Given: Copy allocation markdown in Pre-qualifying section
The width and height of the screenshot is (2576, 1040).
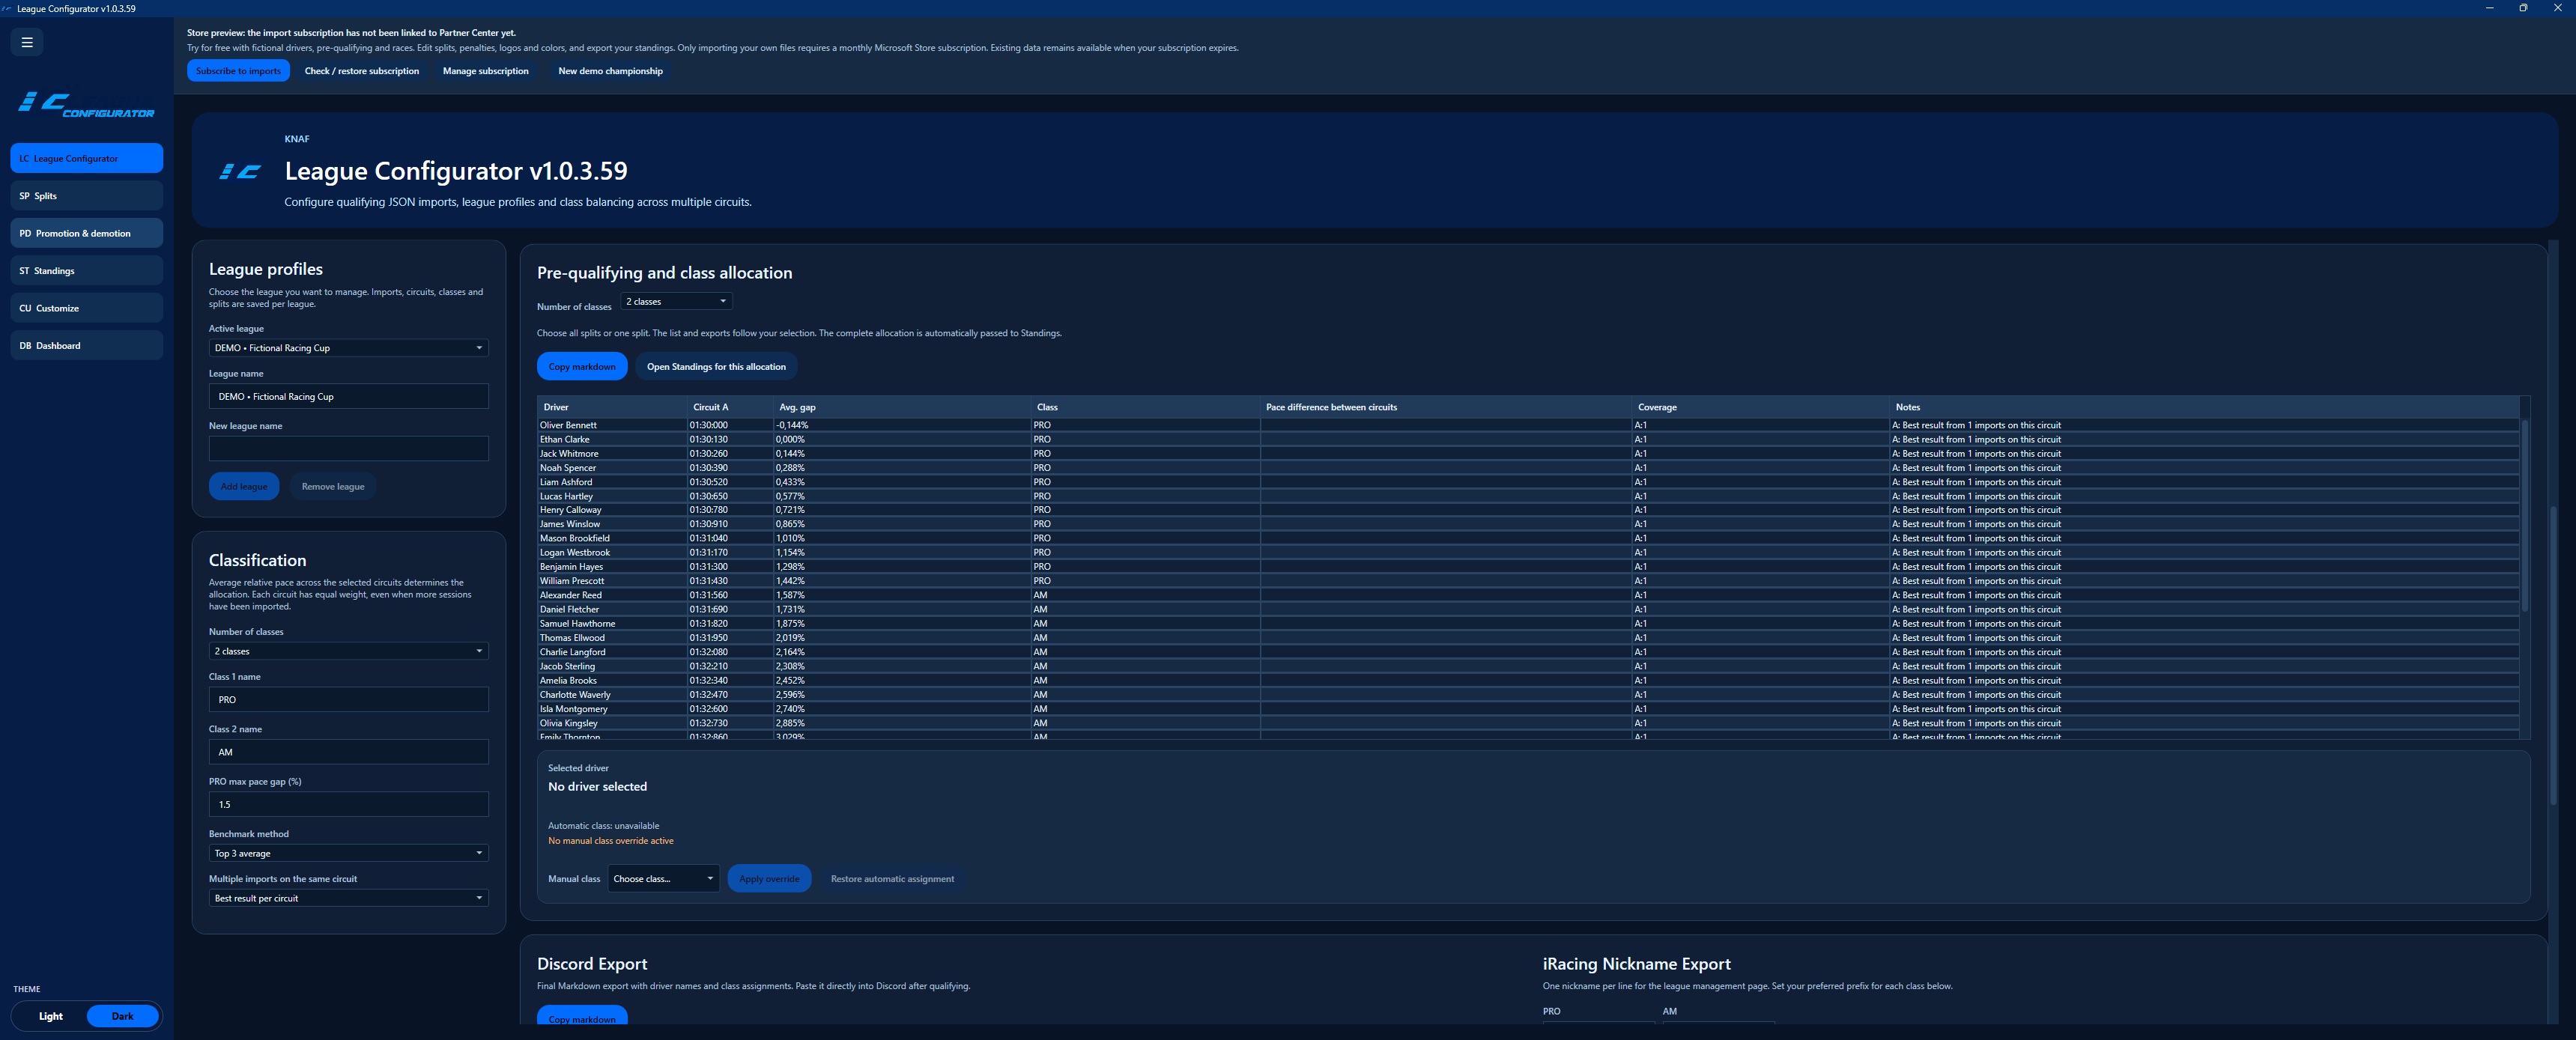Looking at the screenshot, I should [582, 367].
